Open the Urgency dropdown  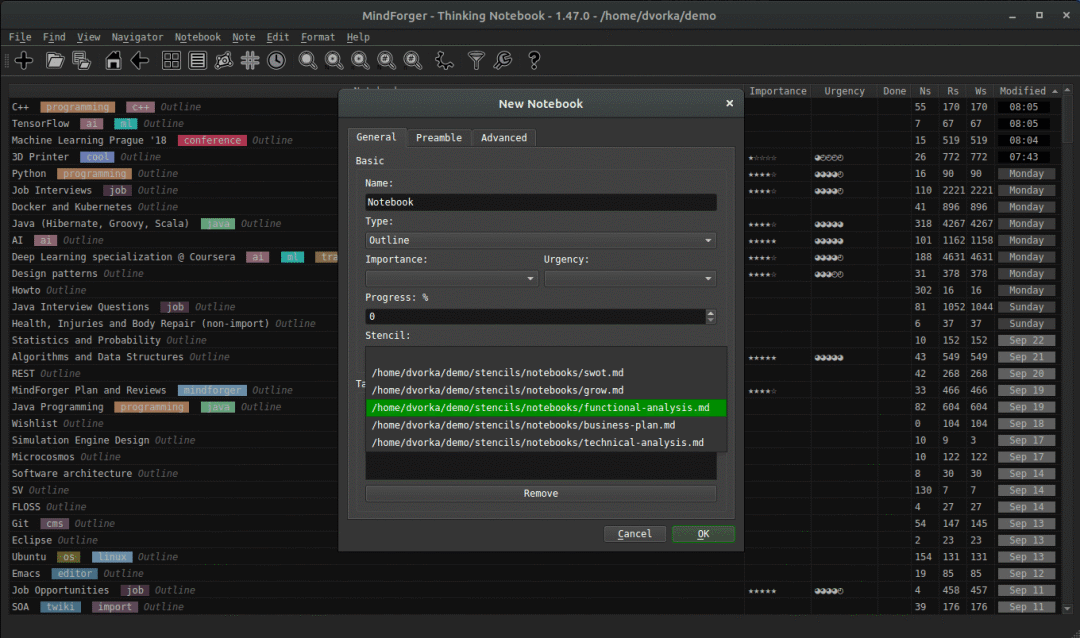[x=630, y=279]
